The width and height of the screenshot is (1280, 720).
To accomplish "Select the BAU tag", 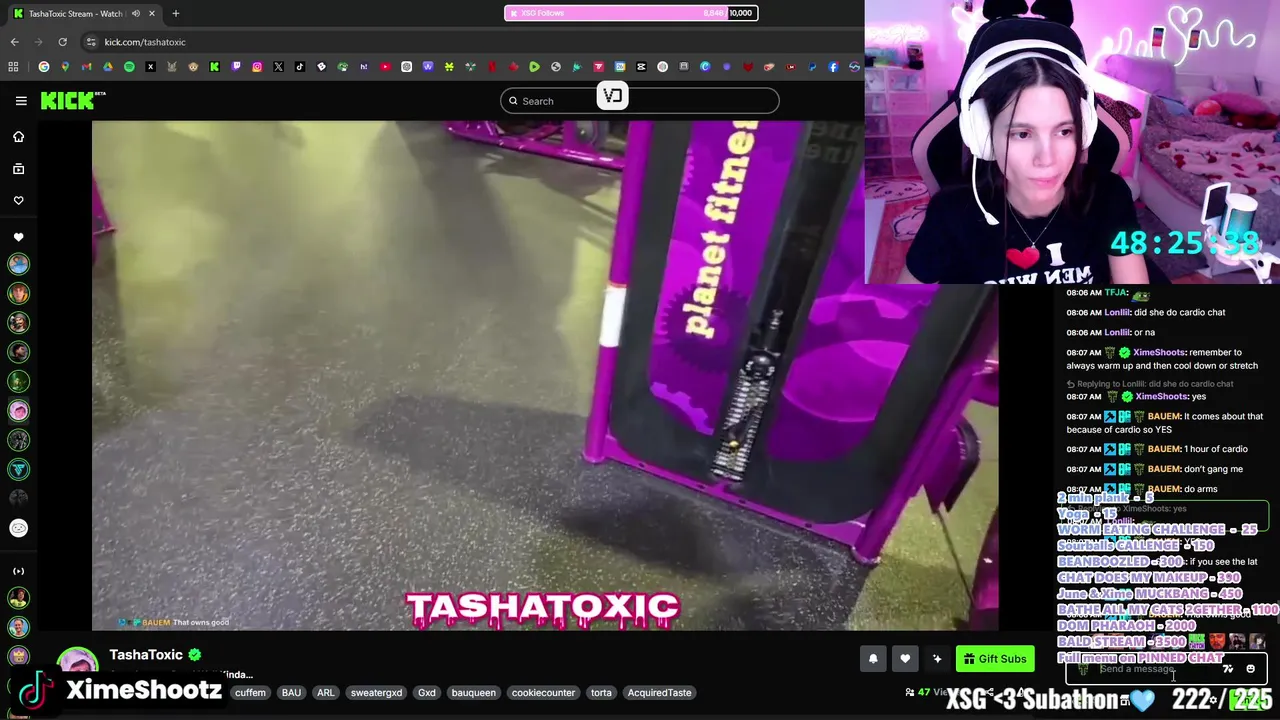I will pyautogui.click(x=291, y=692).
